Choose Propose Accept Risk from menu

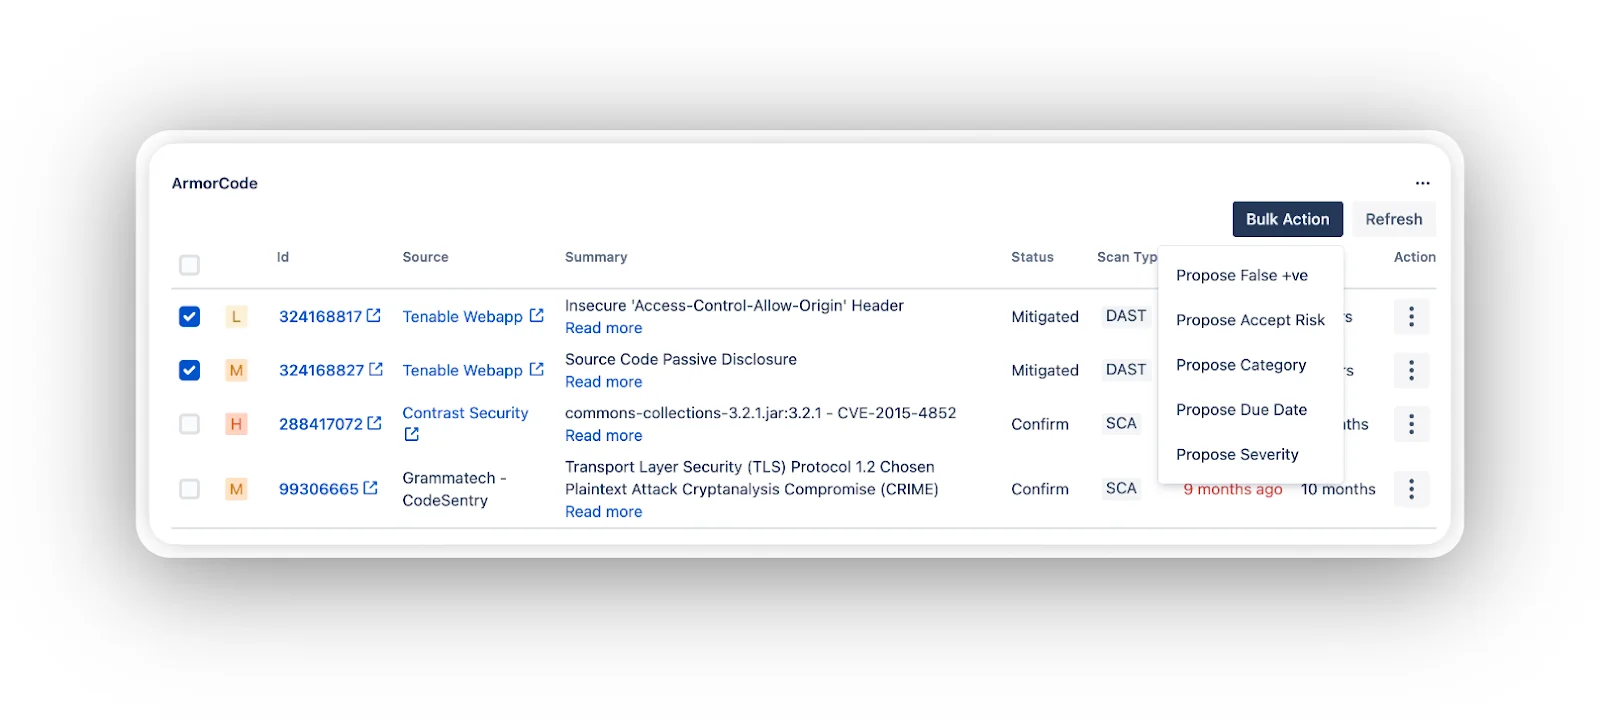coord(1250,320)
